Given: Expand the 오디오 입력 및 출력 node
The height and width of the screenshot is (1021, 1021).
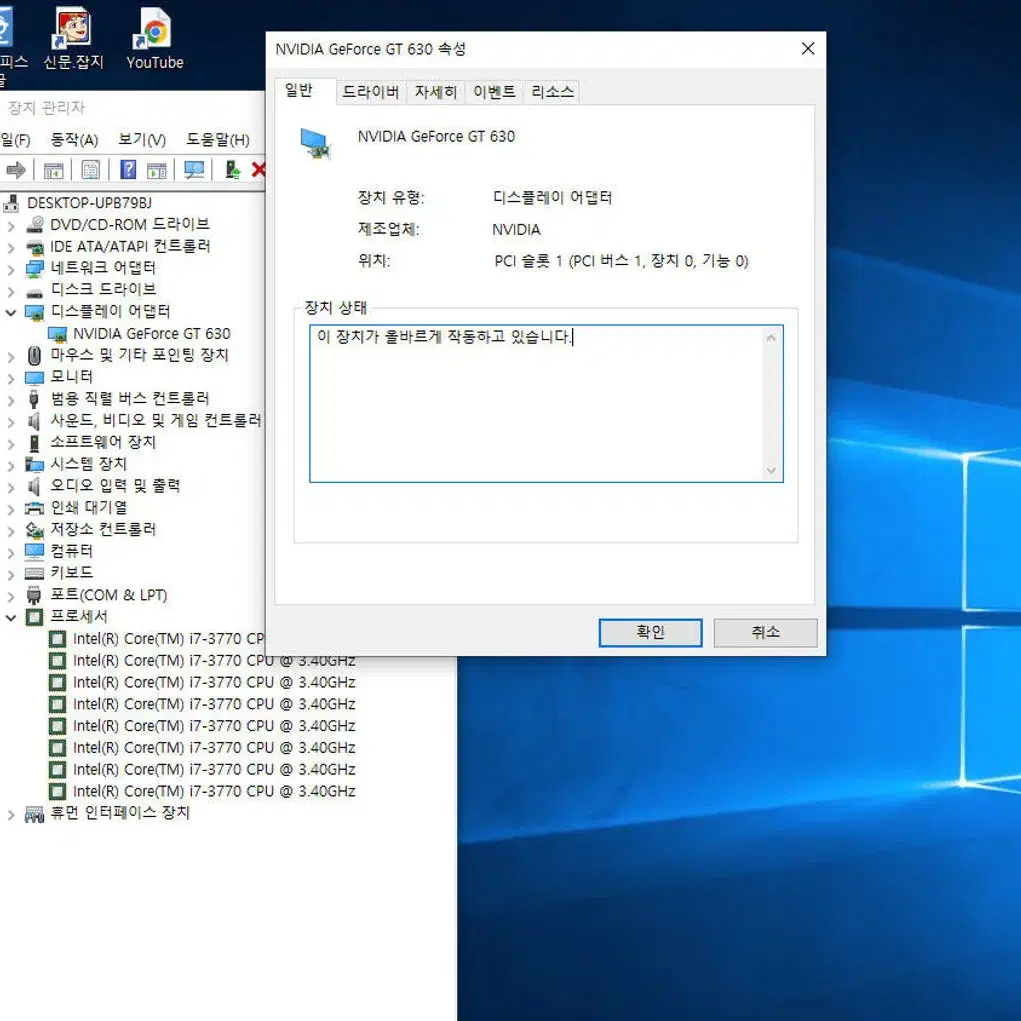Looking at the screenshot, I should coord(10,487).
